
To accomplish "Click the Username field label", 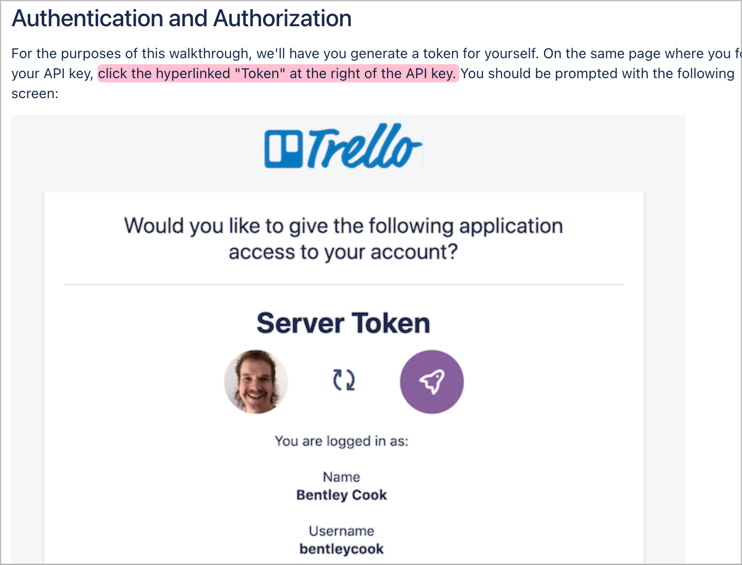I will 341,531.
